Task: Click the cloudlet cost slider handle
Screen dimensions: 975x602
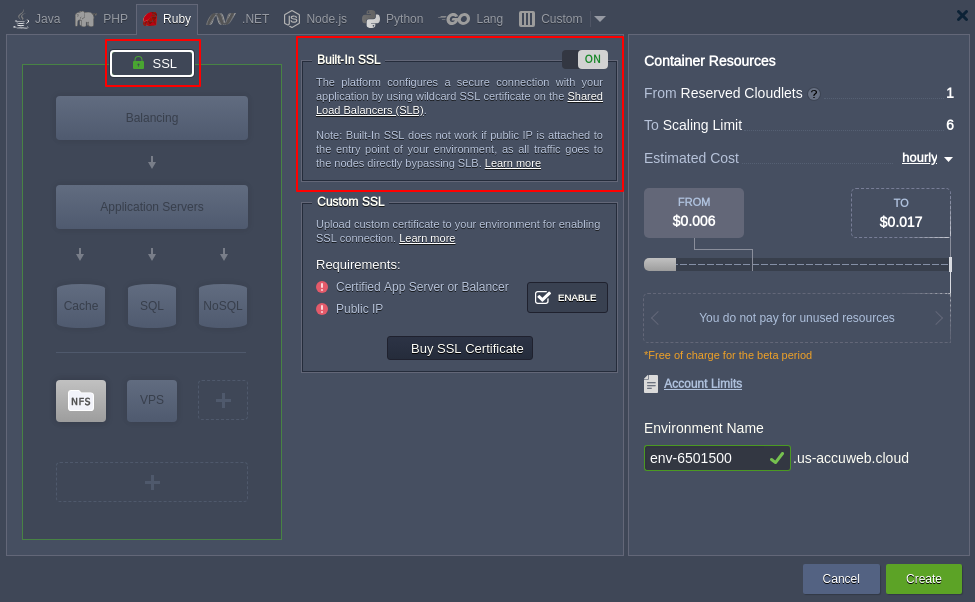Action: pyautogui.click(x=660, y=265)
